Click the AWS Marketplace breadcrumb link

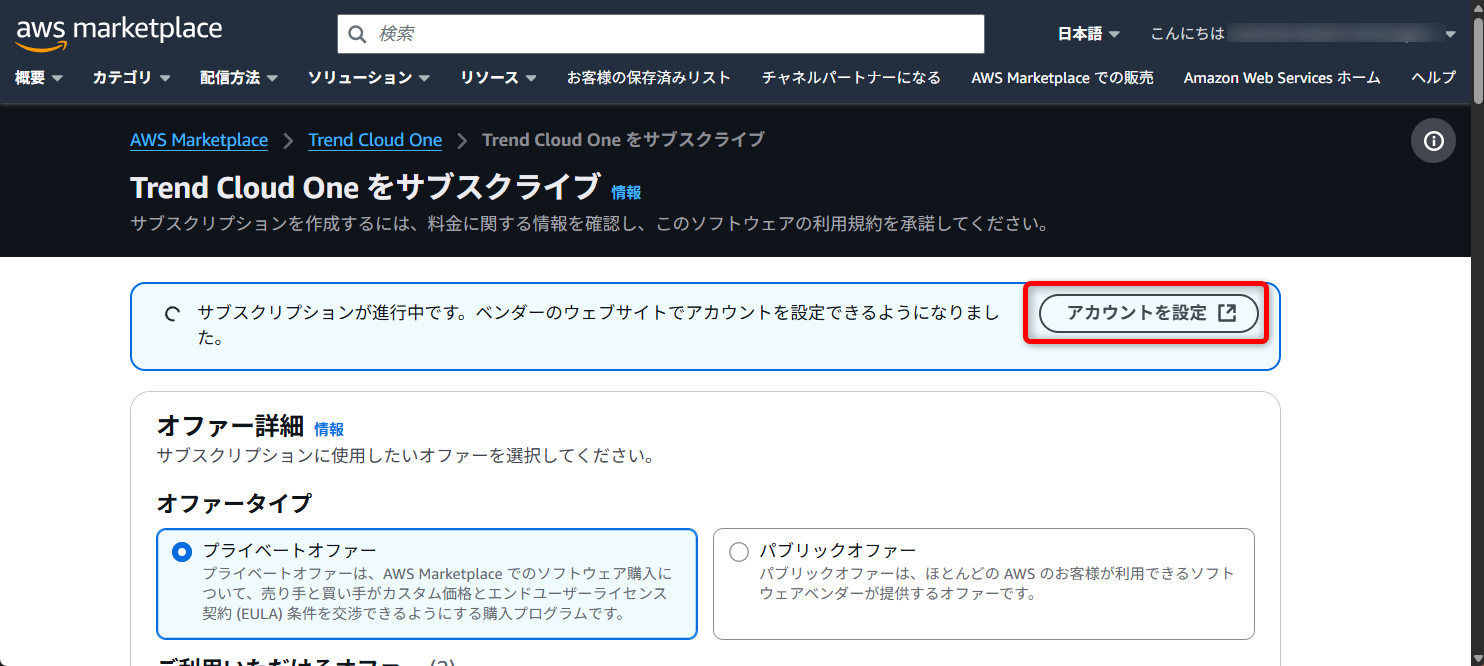point(199,140)
